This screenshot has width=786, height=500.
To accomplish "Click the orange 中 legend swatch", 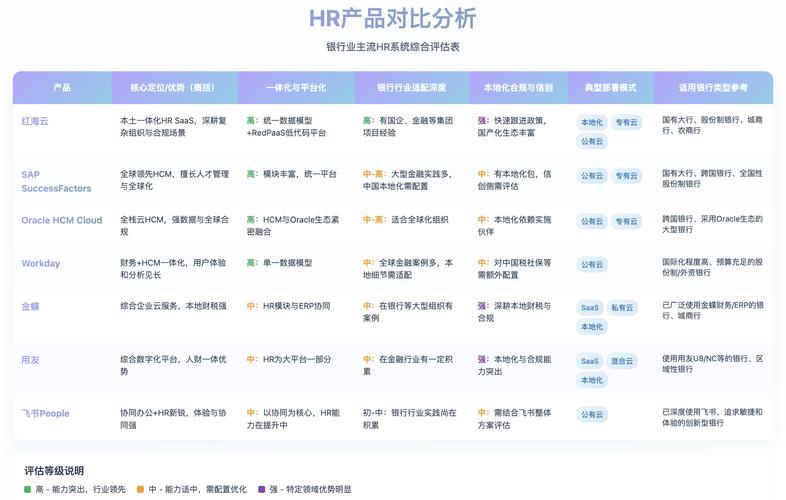I will tap(140, 489).
